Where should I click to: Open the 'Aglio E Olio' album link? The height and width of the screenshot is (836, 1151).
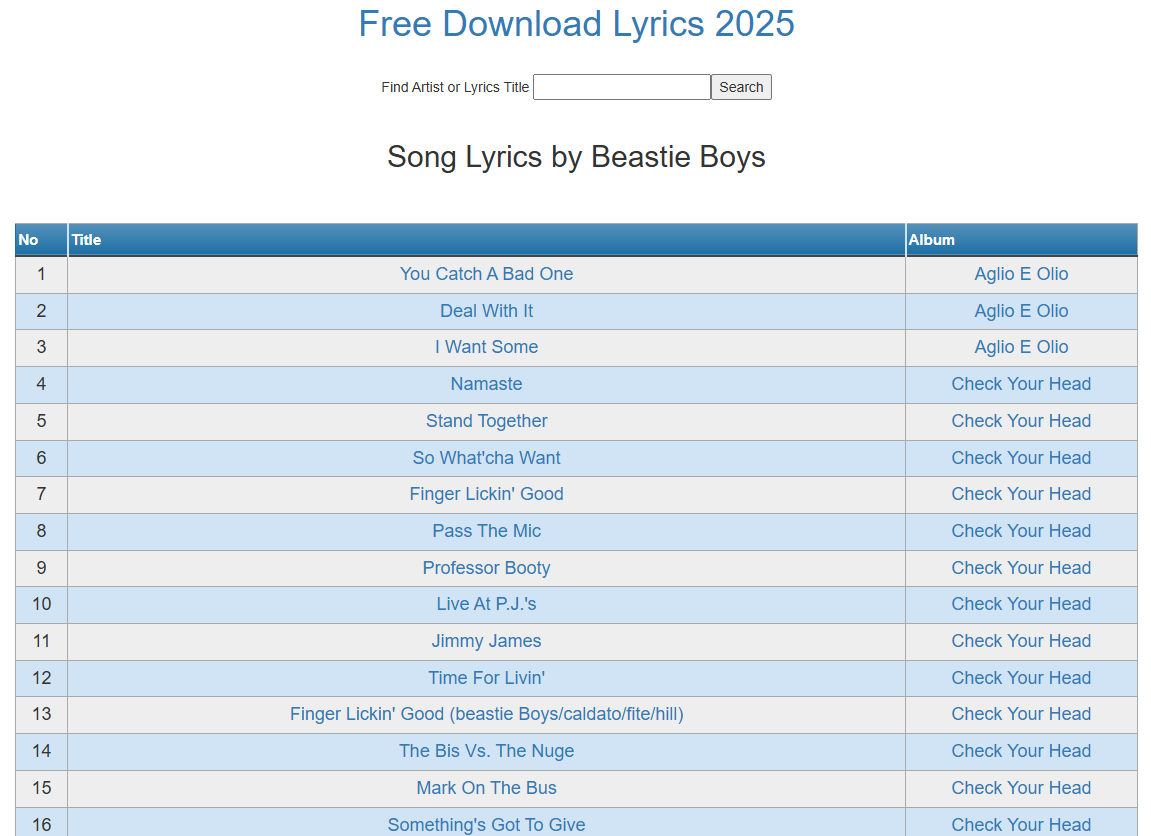click(x=1021, y=274)
